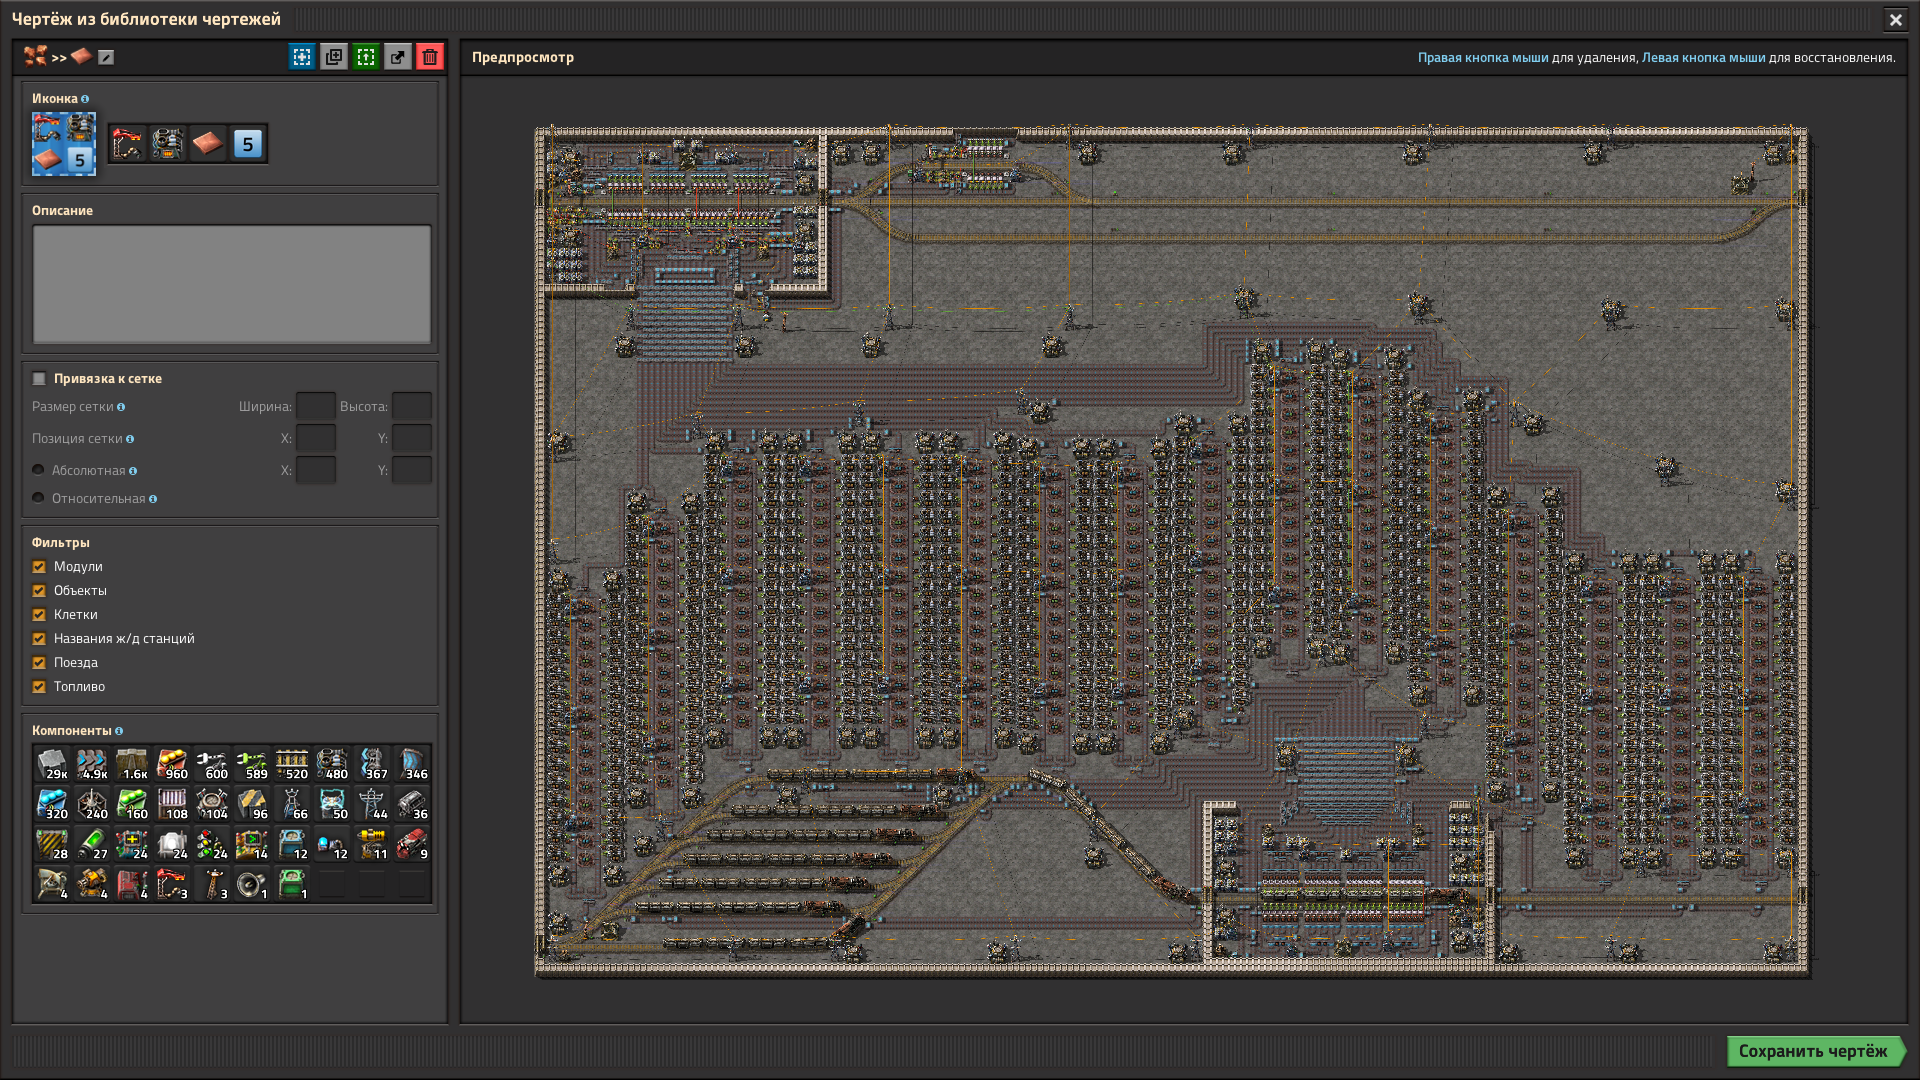Select the copper plate icon slot
The height and width of the screenshot is (1080, 1920).
(208, 144)
